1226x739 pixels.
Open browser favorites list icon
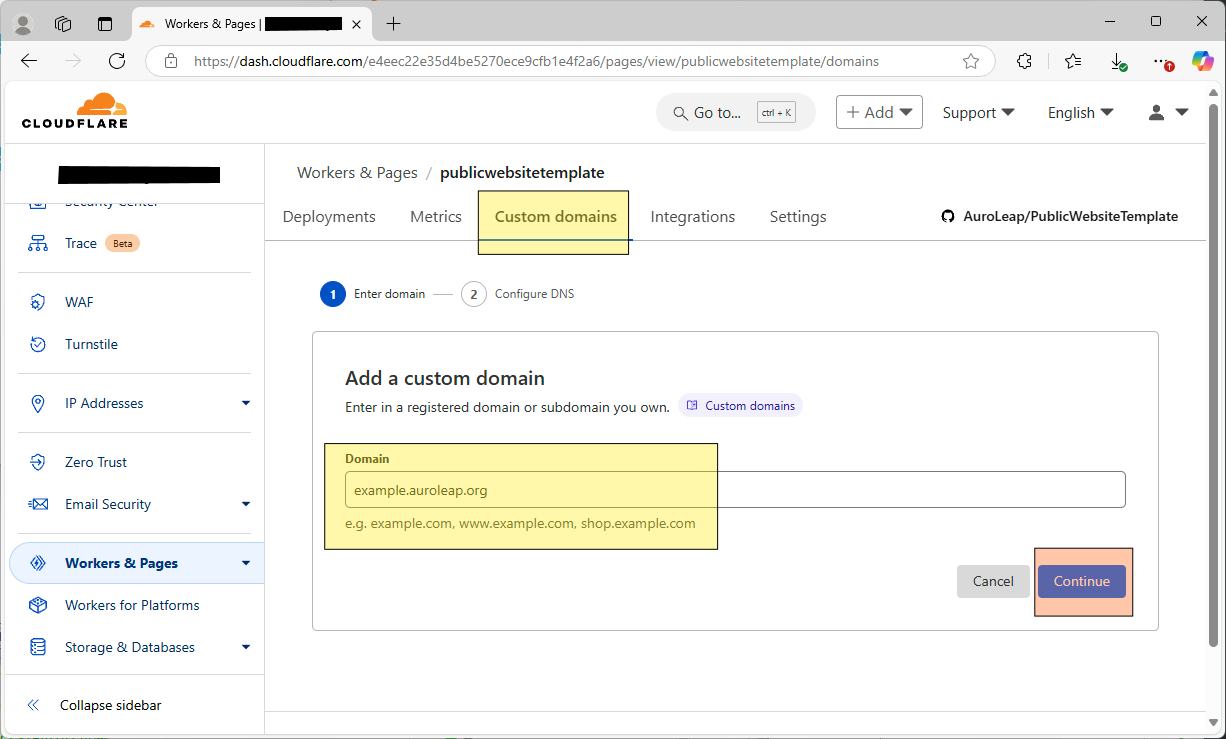1073,61
